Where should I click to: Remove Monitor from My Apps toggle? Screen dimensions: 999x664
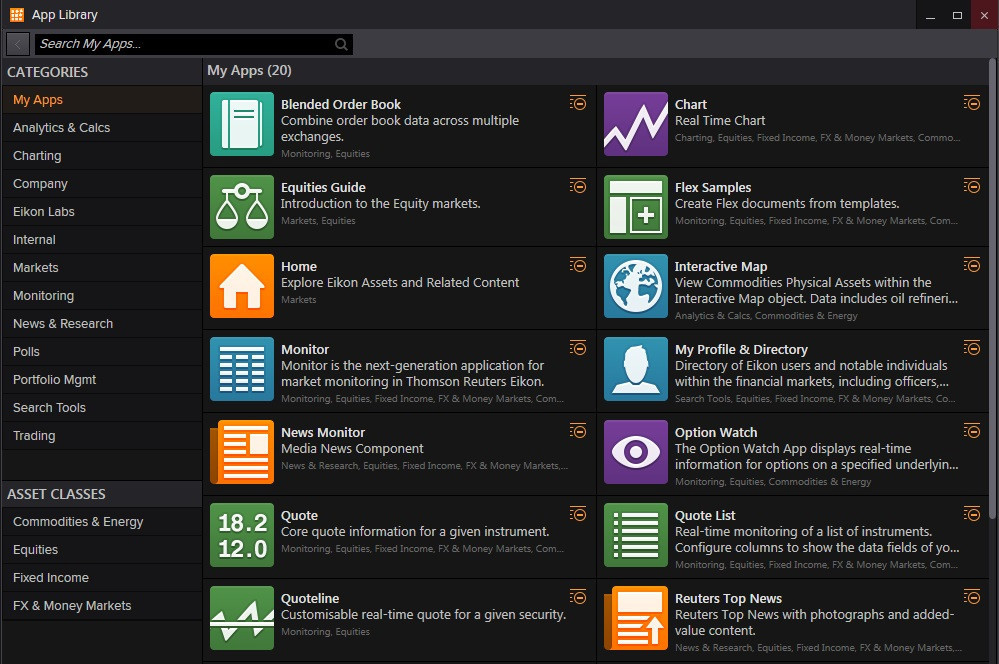coord(578,348)
